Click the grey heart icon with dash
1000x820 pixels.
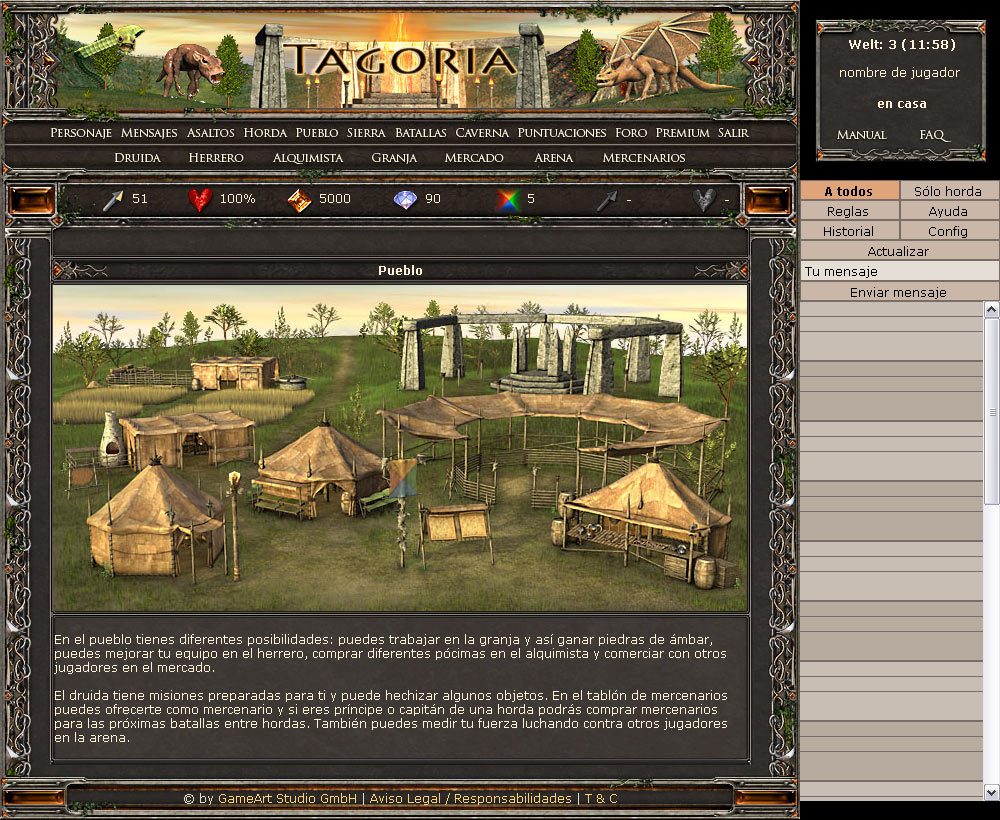click(704, 200)
